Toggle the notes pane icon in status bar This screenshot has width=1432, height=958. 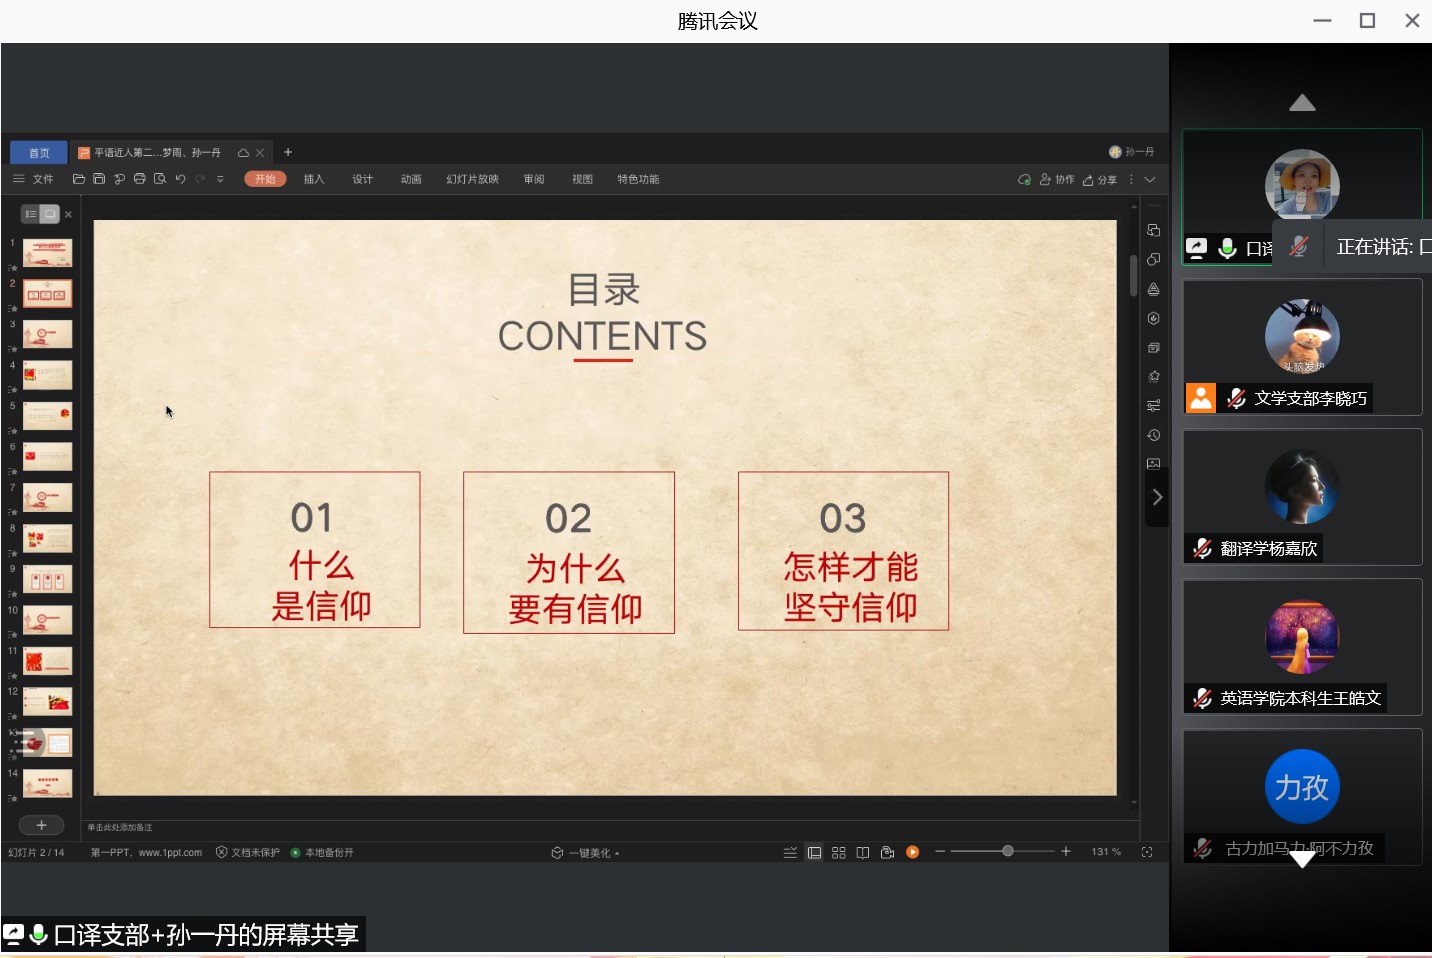coord(790,852)
